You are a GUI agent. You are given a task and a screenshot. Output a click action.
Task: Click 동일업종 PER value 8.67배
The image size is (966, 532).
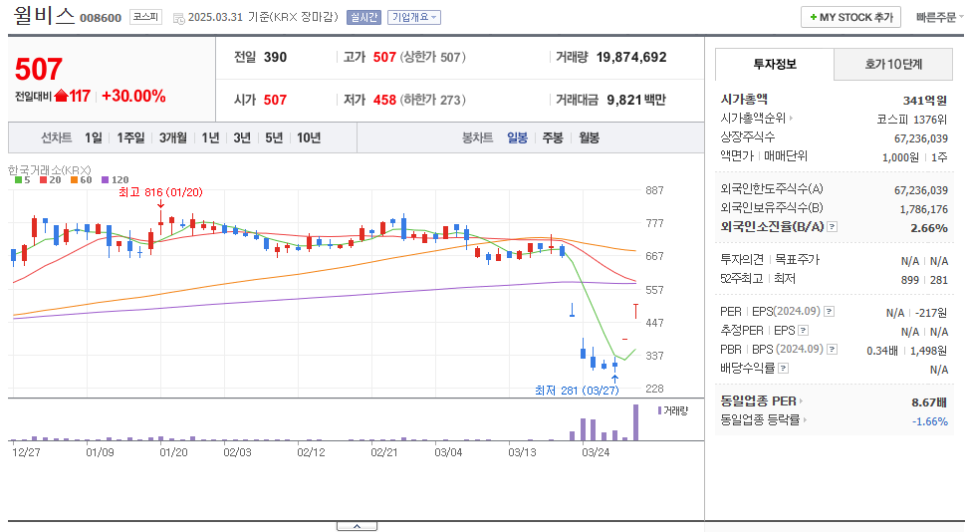pyautogui.click(x=929, y=402)
